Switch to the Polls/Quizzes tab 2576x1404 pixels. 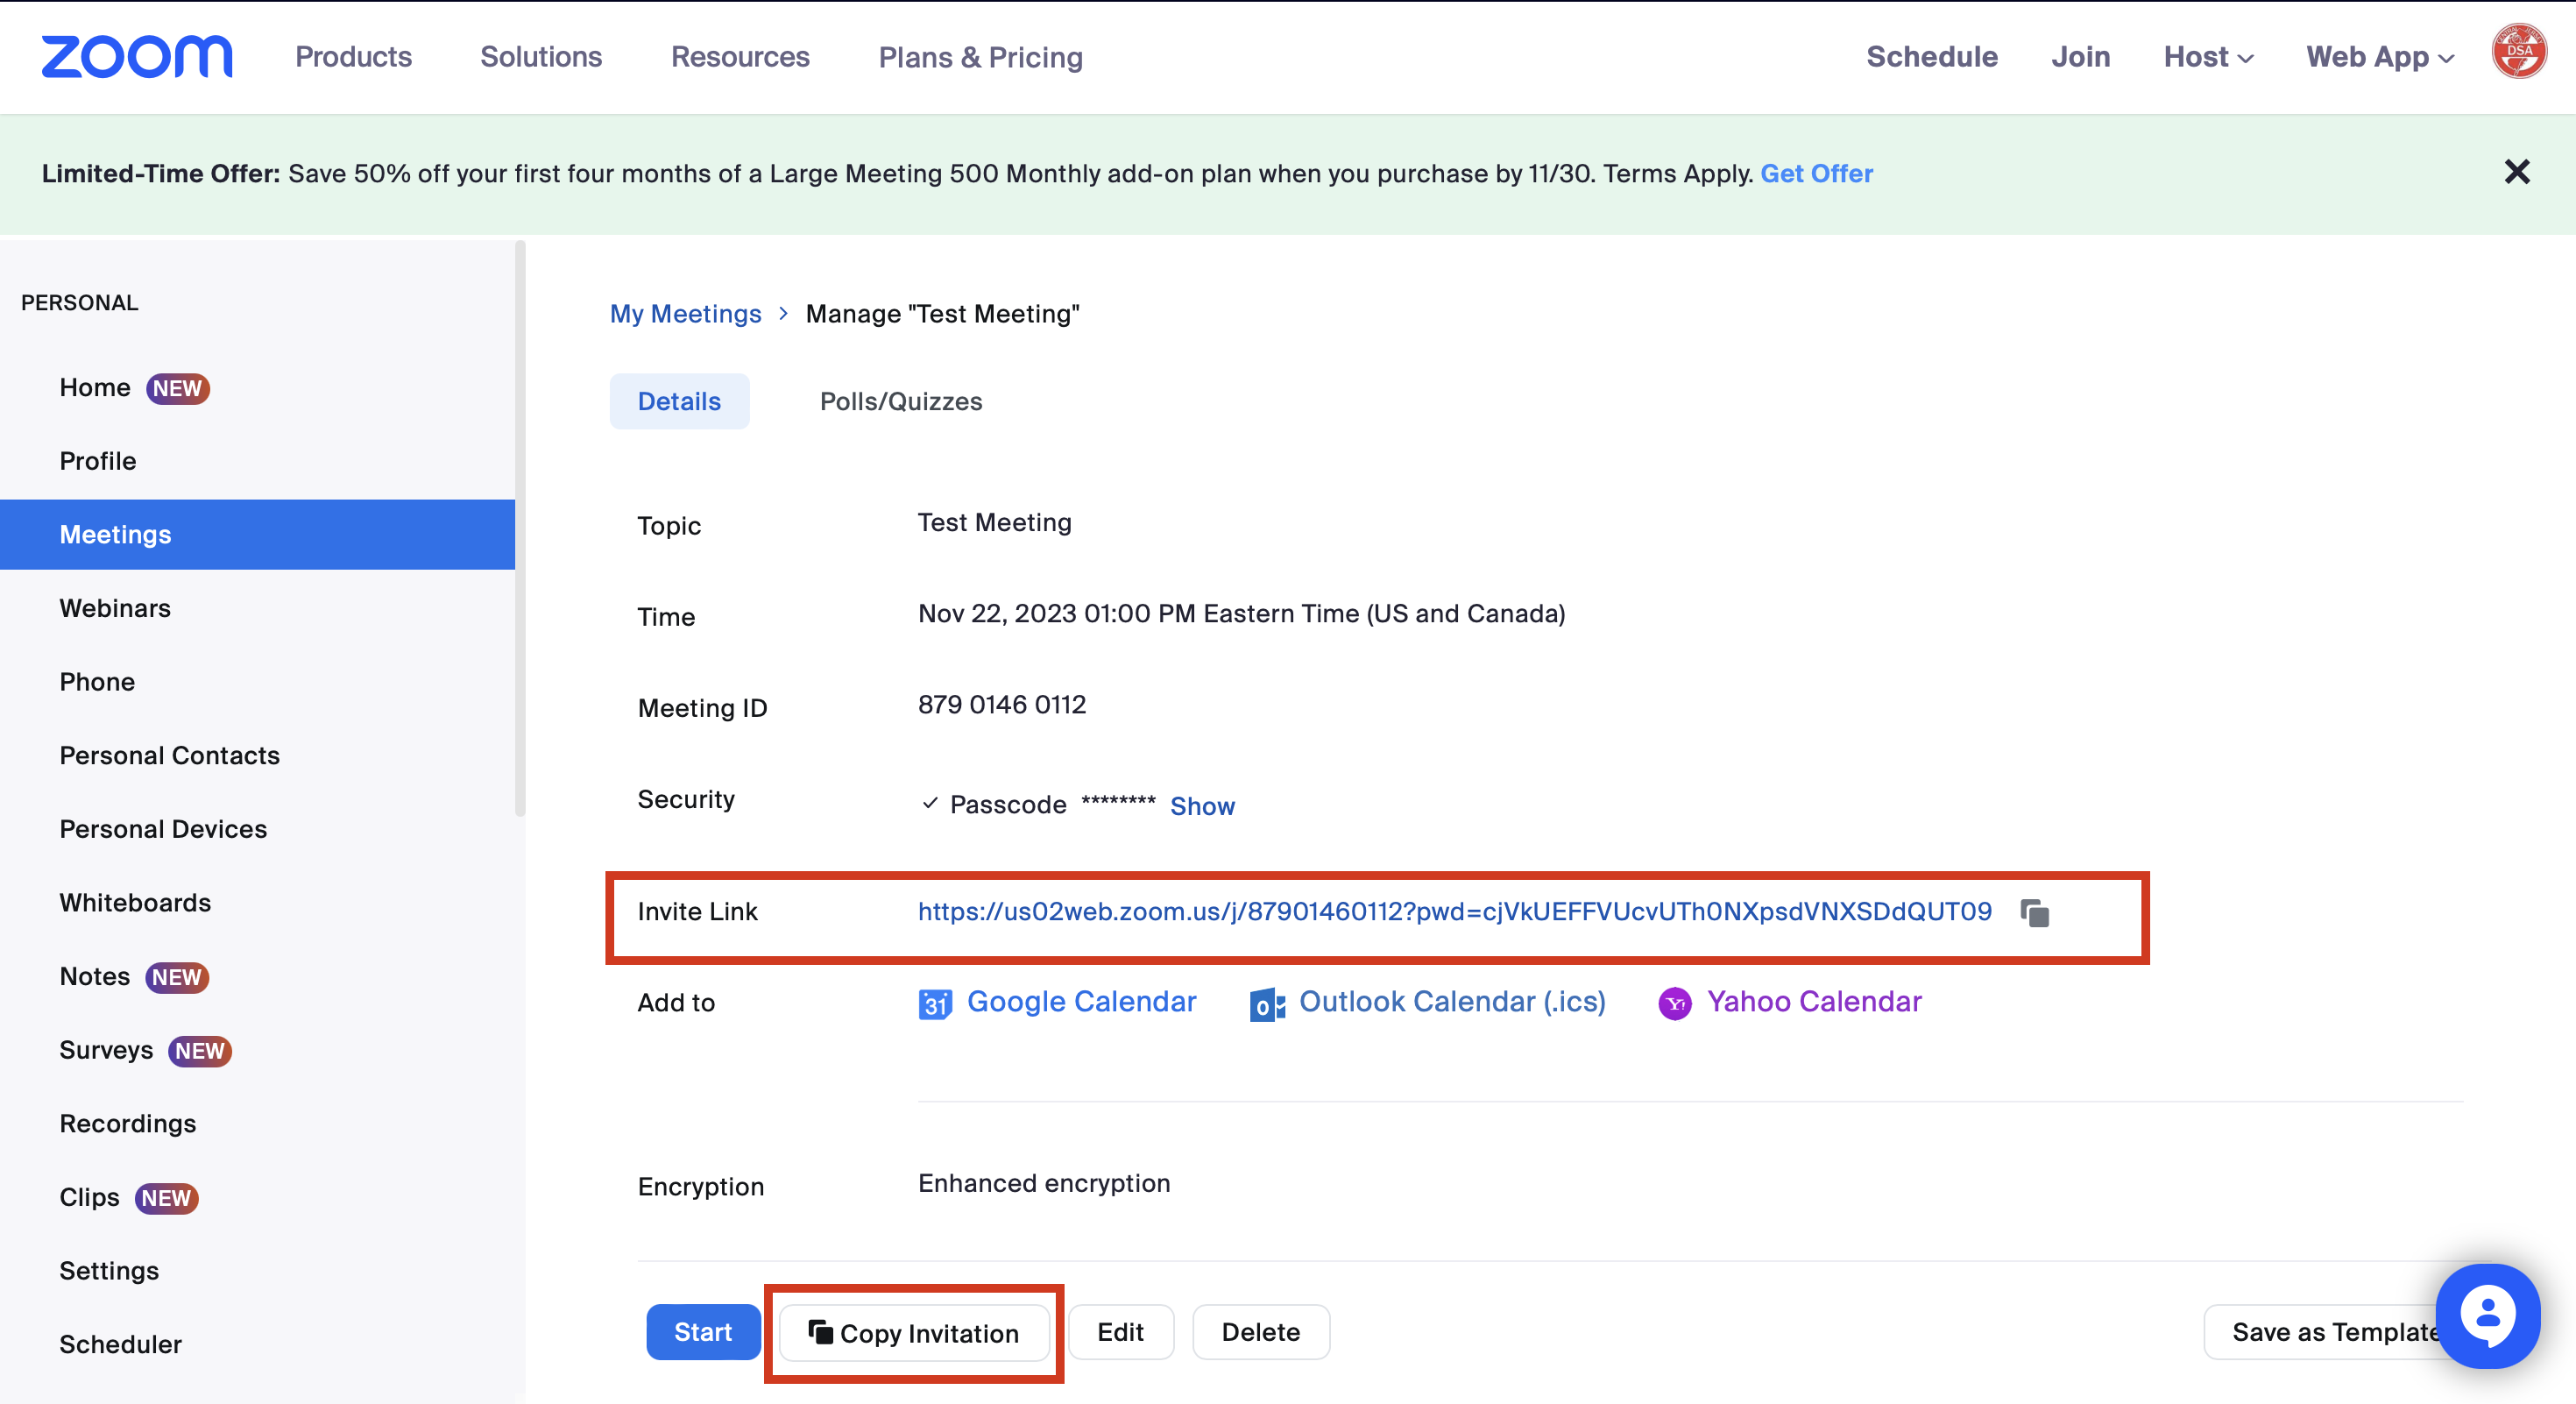[900, 401]
